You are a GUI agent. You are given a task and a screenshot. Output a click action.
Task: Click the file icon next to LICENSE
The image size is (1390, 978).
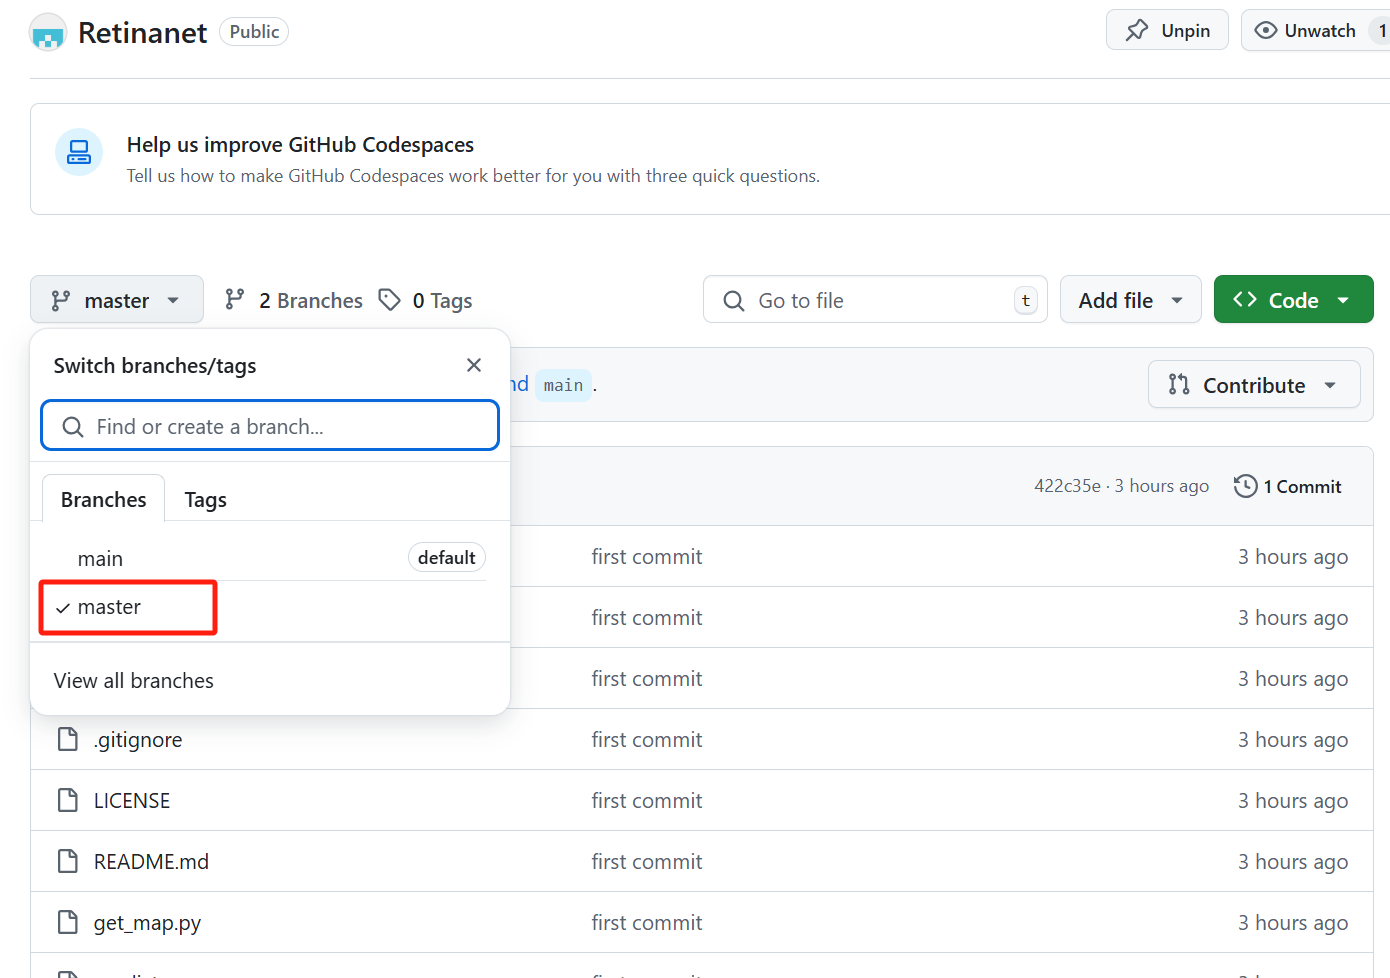(68, 800)
